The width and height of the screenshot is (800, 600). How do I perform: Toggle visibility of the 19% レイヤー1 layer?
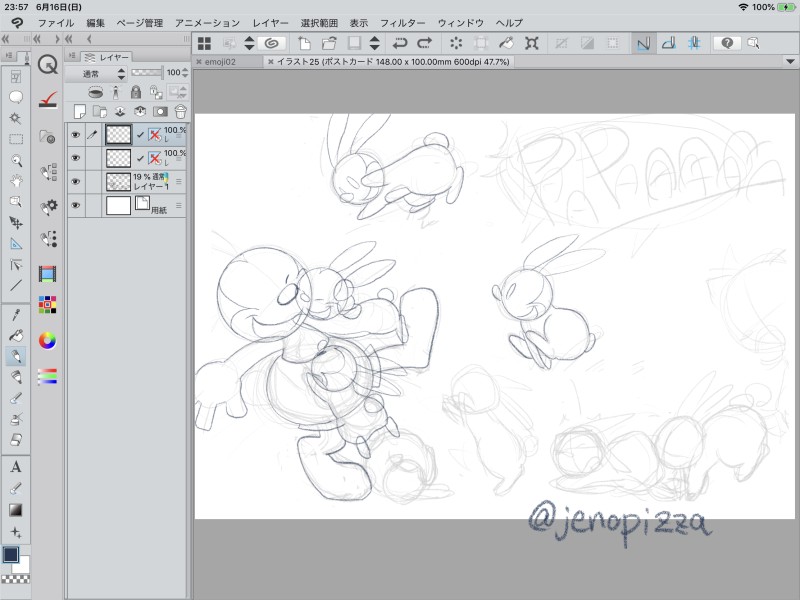pos(75,182)
